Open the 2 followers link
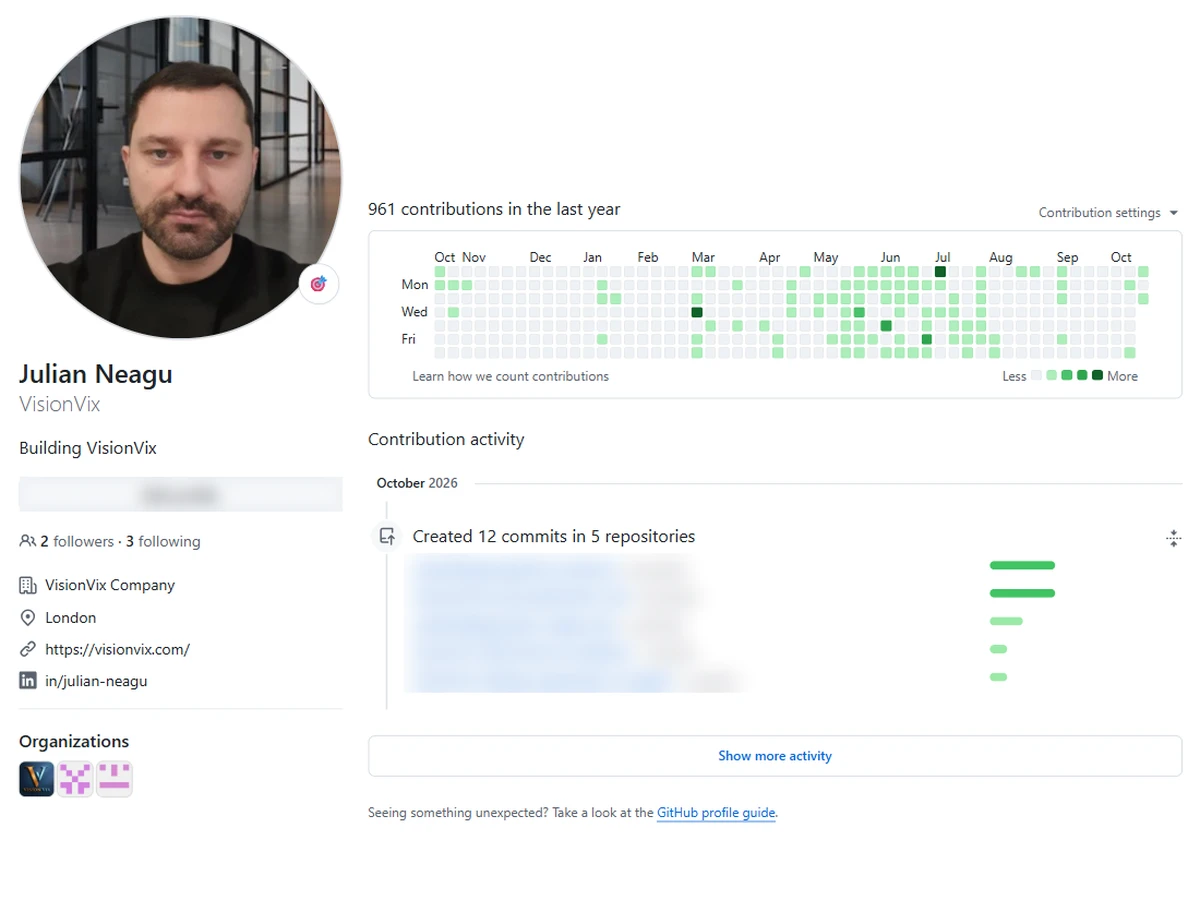 (77, 541)
